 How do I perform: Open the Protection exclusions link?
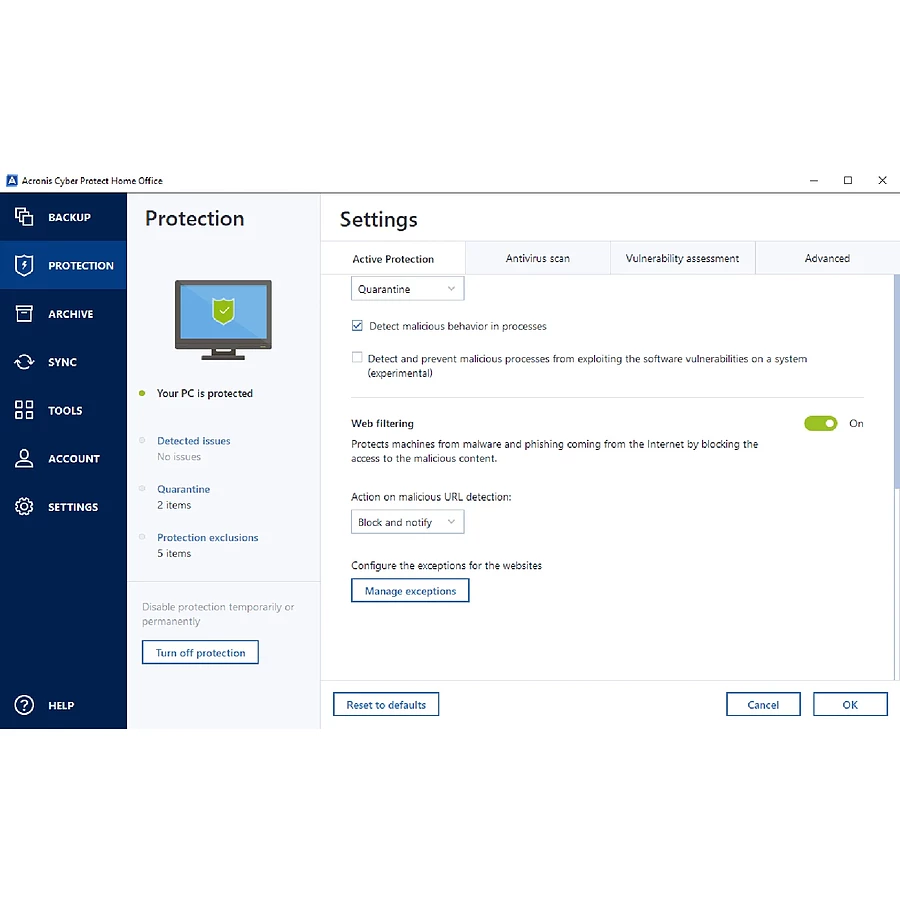[x=208, y=537]
